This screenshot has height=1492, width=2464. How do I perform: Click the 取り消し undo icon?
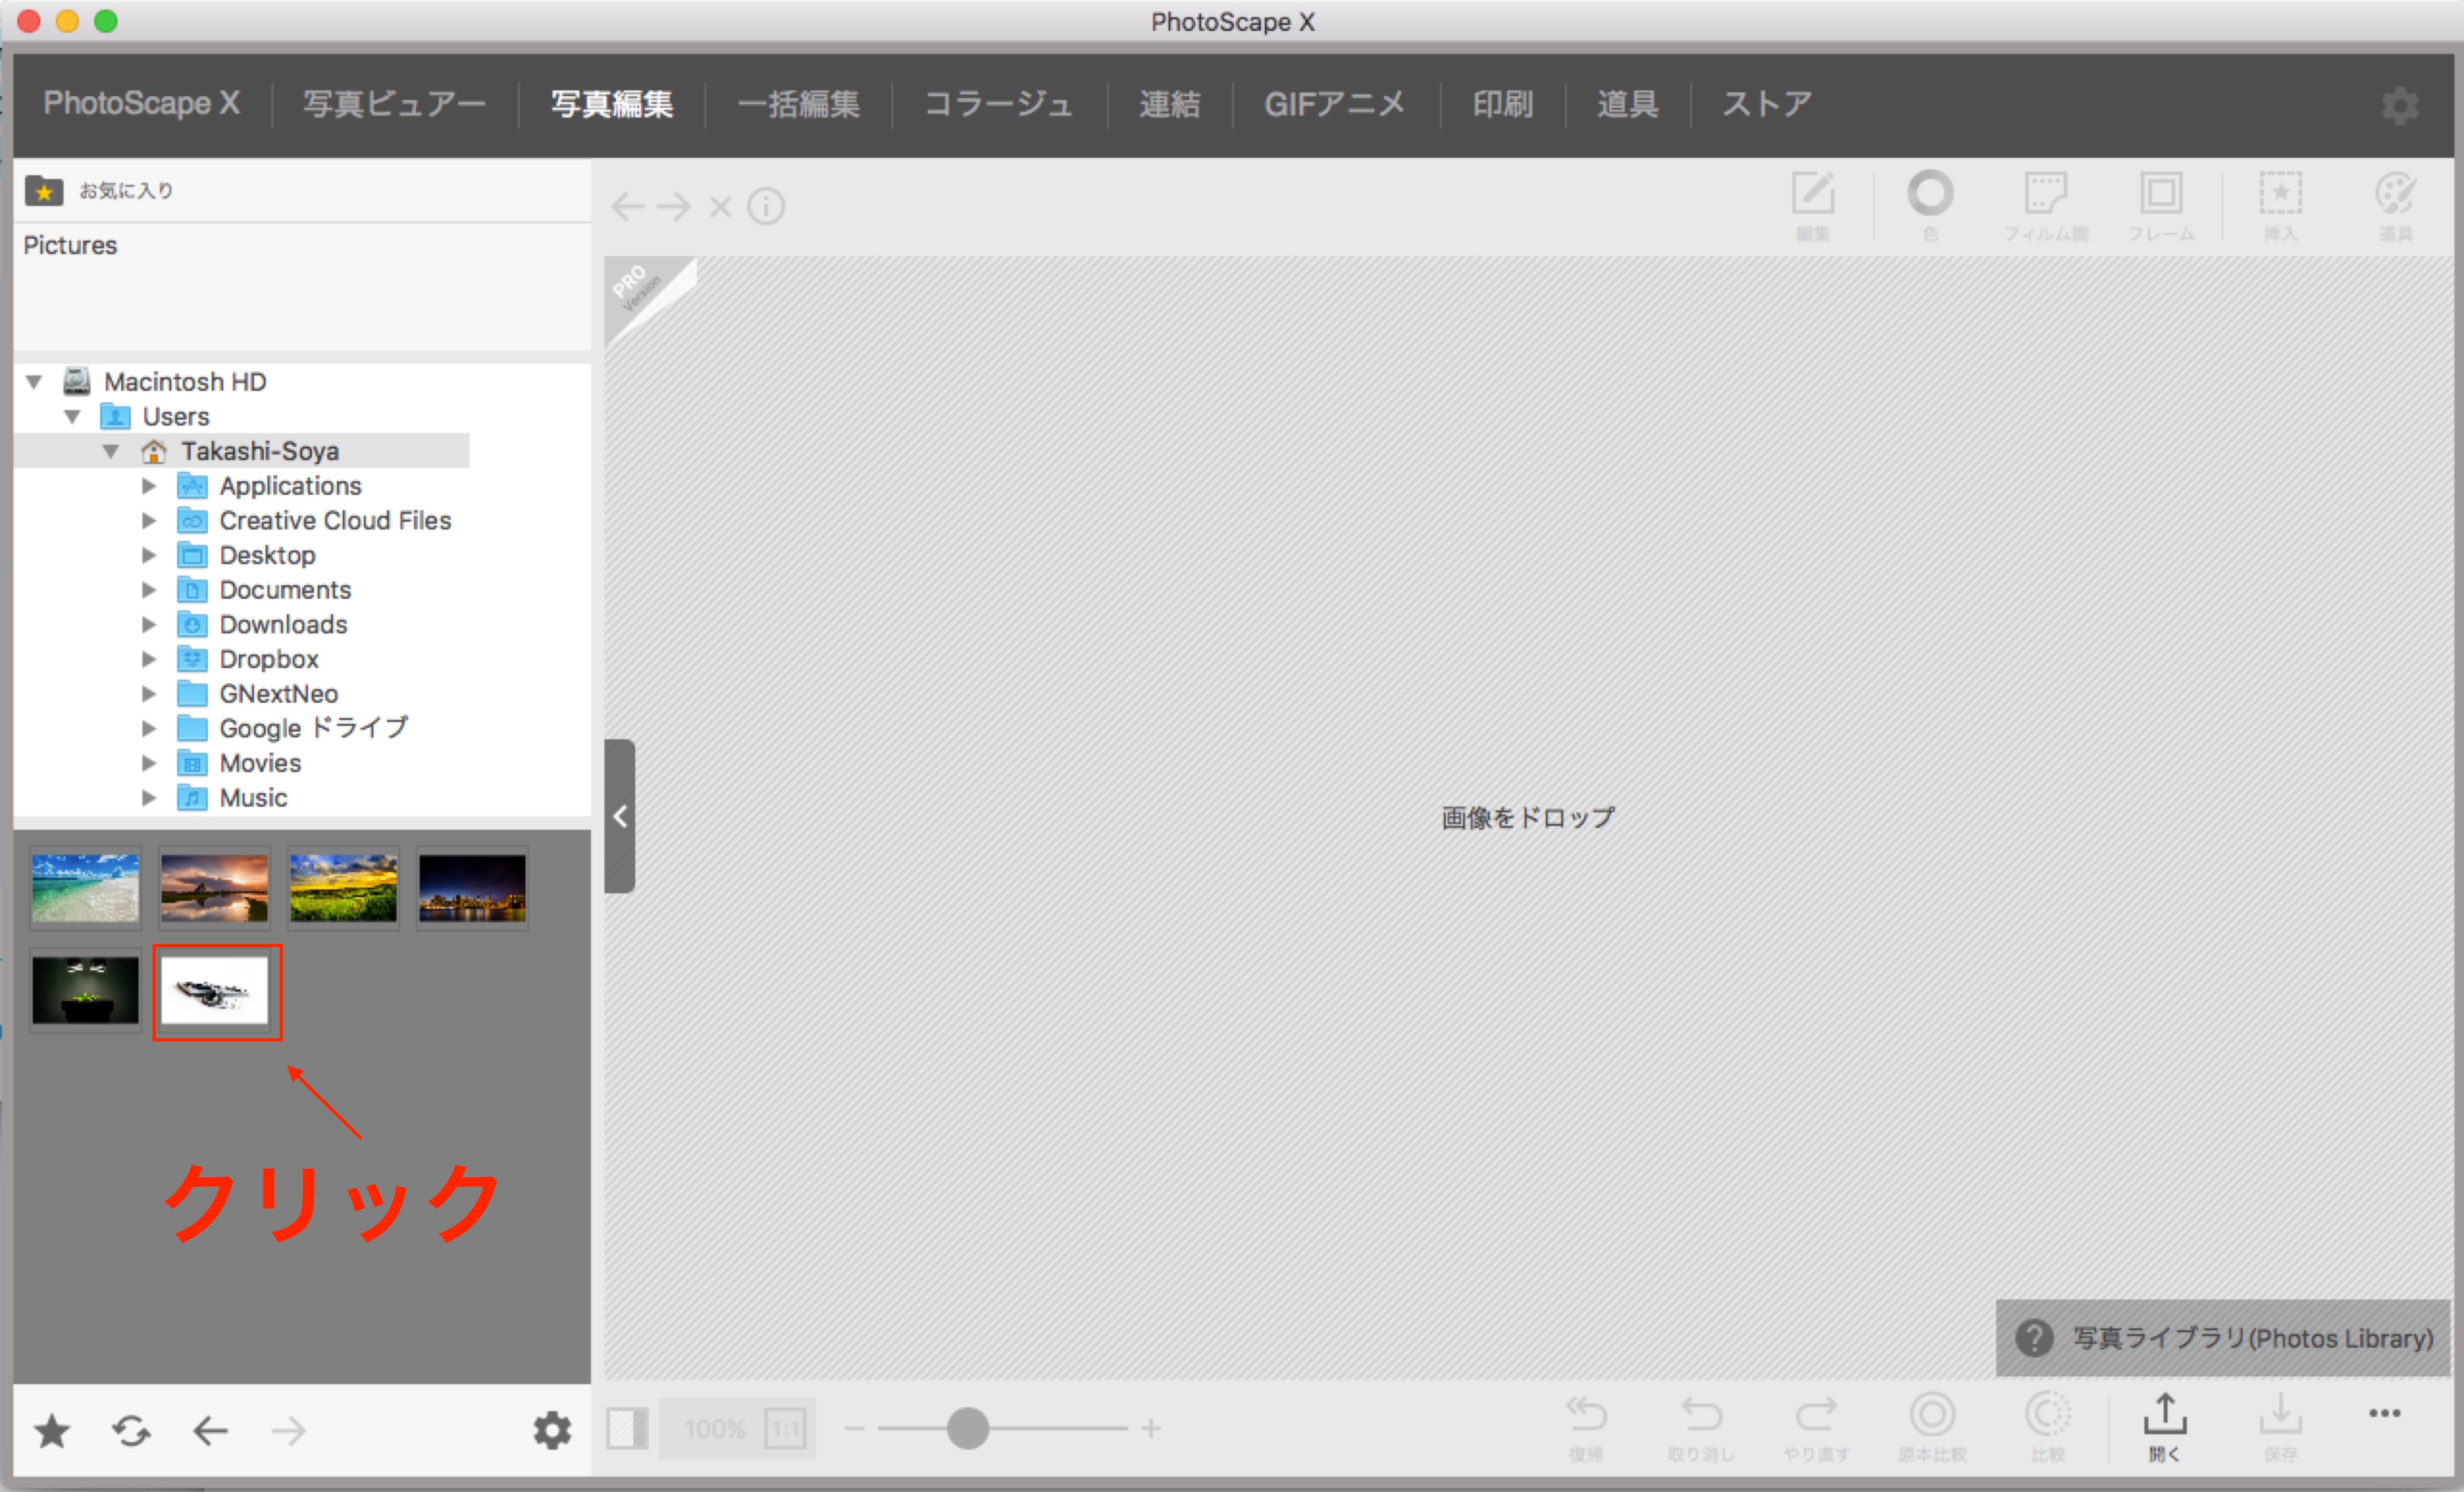coord(1701,1428)
